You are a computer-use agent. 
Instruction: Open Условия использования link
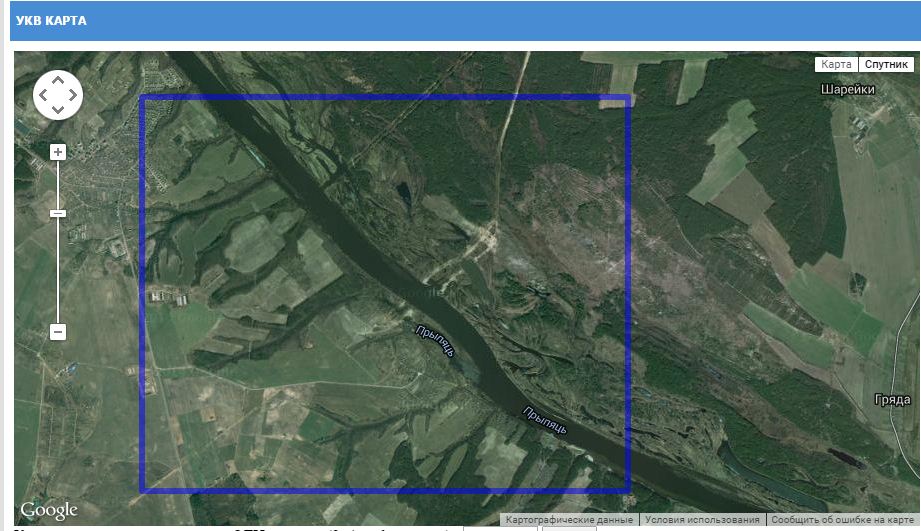click(x=702, y=520)
